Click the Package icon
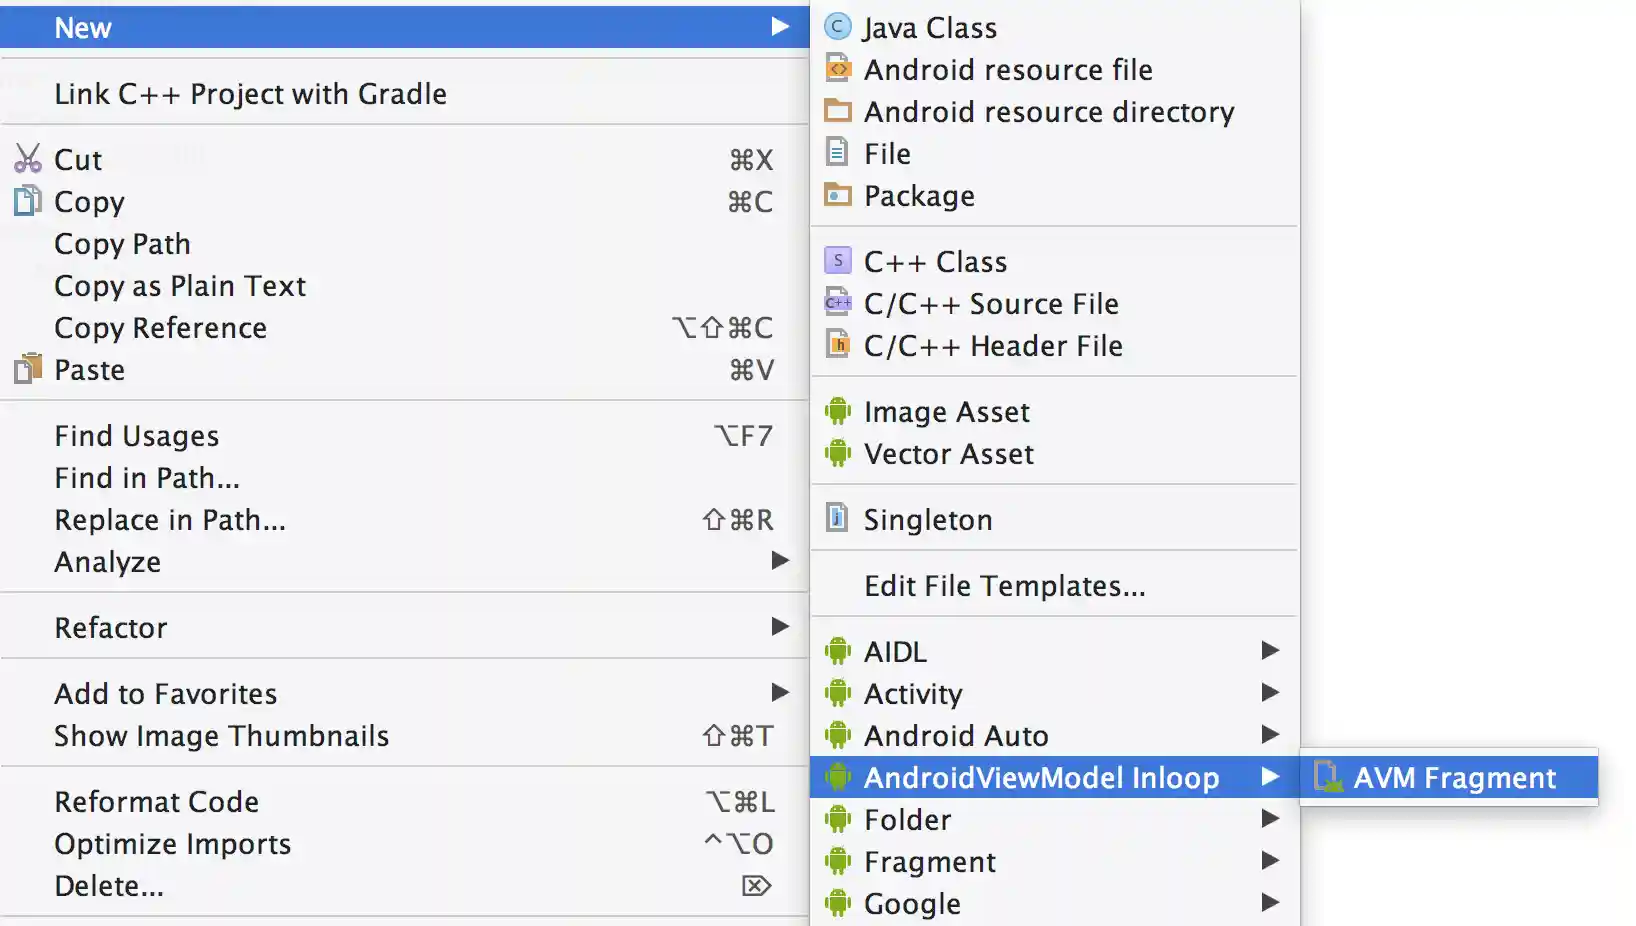The image size is (1636, 926). [x=838, y=195]
